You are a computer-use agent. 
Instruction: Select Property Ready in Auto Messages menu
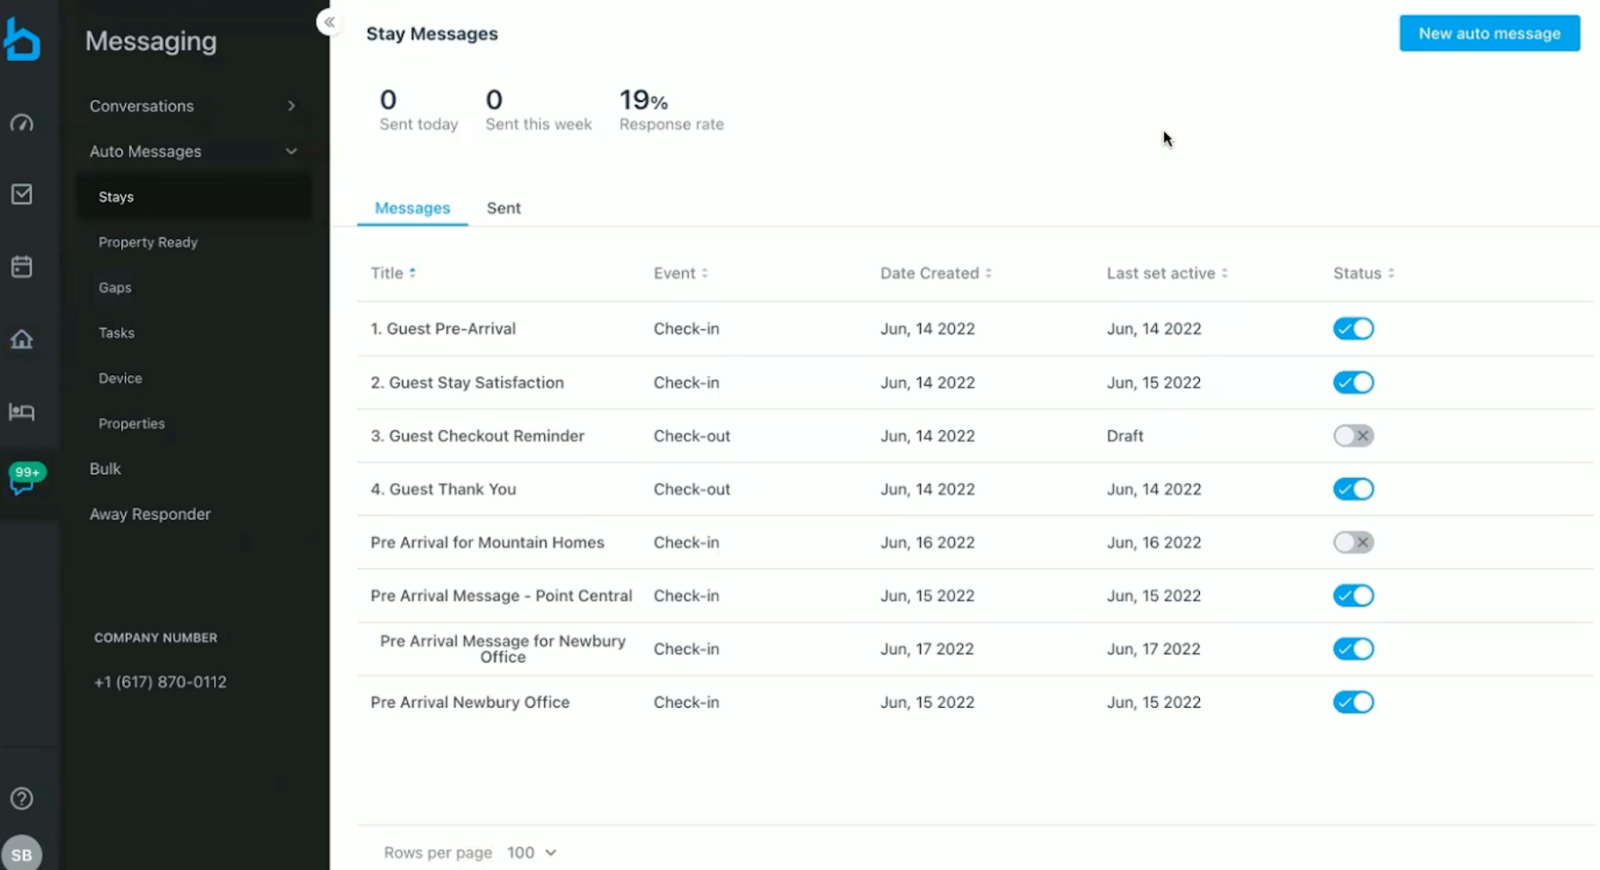pos(148,242)
